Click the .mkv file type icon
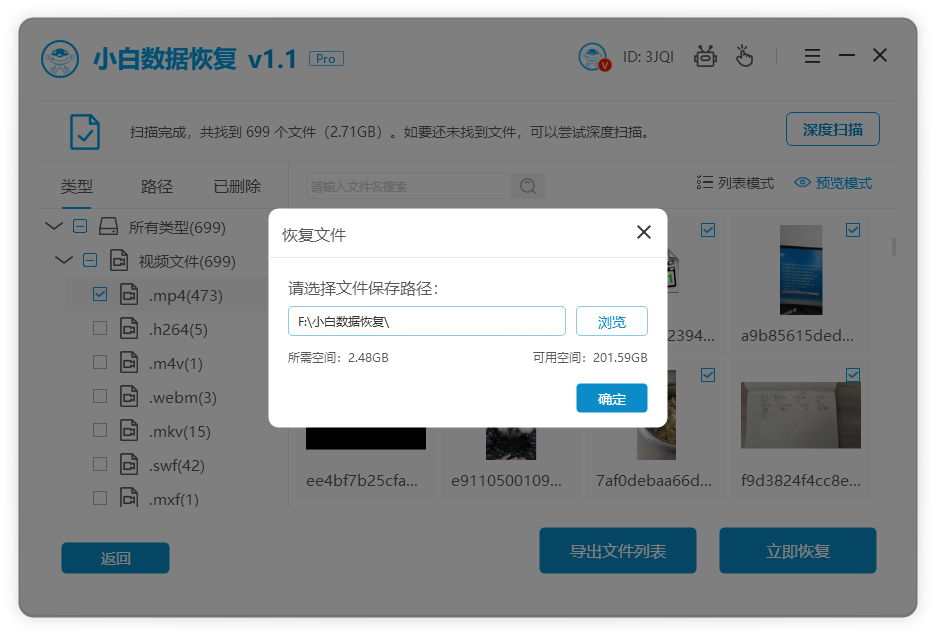This screenshot has height=636, width=936. coord(129,431)
